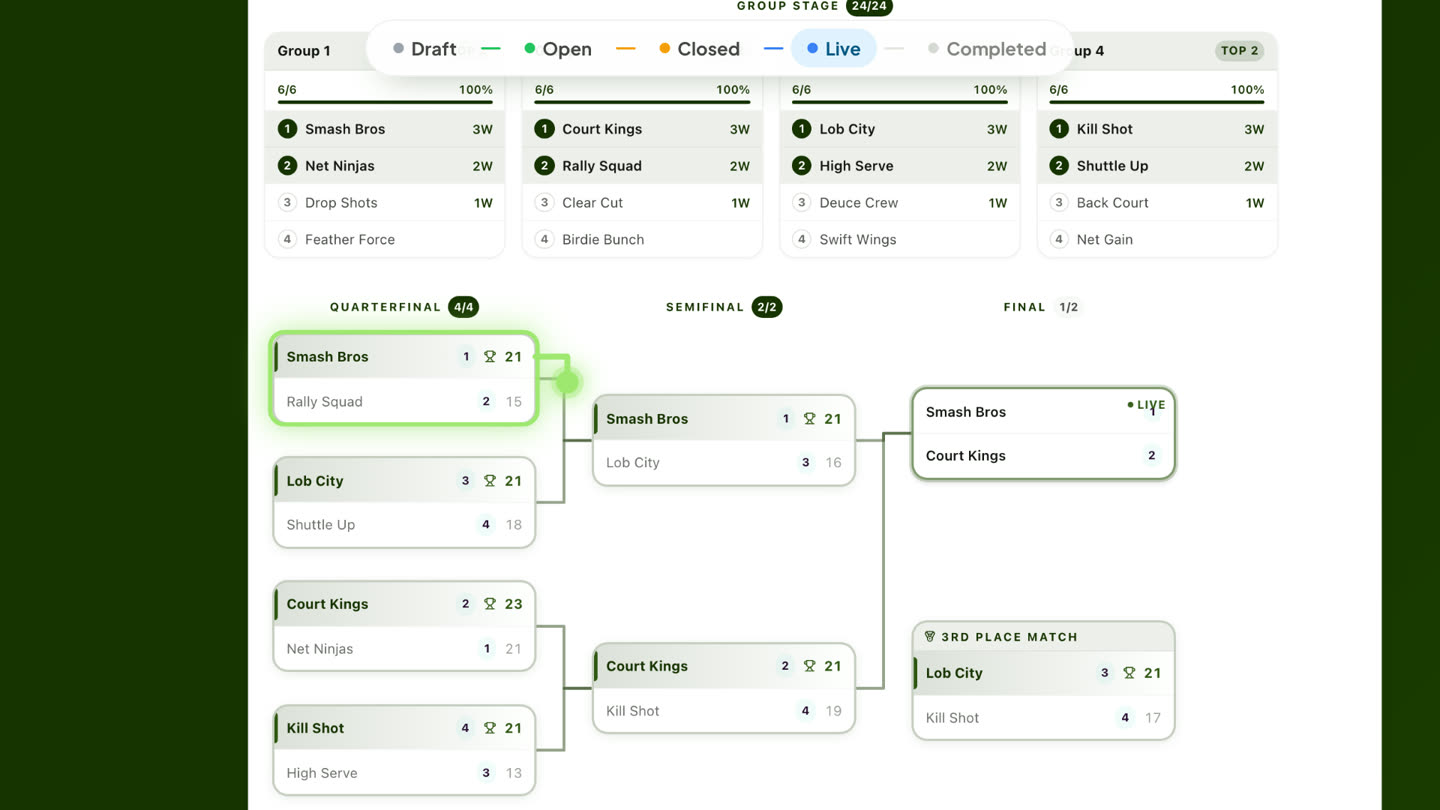Screen dimensions: 1440x810
Task: Select the Rally Squad row in the highlighted quarterfinal
Action: (x=404, y=402)
